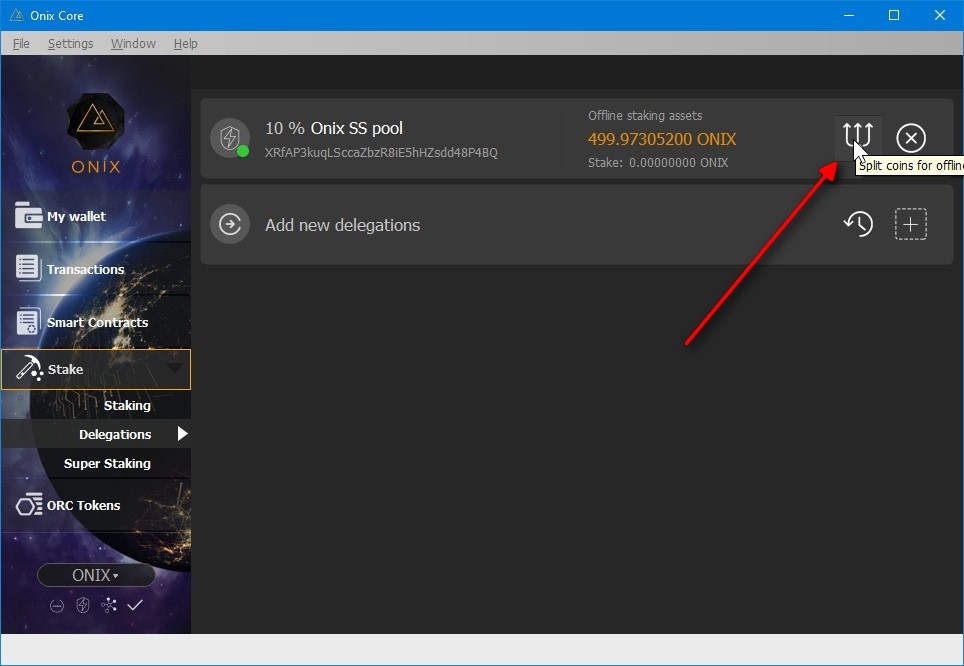Click the Smart Contracts document icon
Screen dimensions: 964x666
tap(28, 322)
